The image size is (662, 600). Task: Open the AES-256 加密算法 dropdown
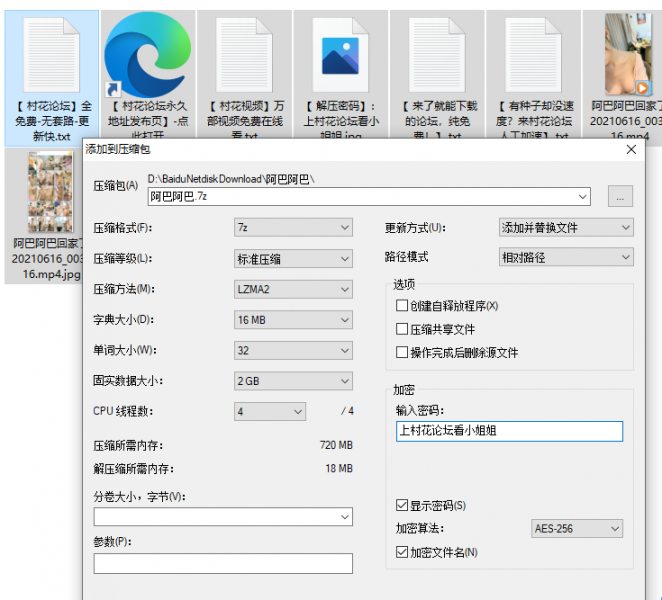pos(576,529)
